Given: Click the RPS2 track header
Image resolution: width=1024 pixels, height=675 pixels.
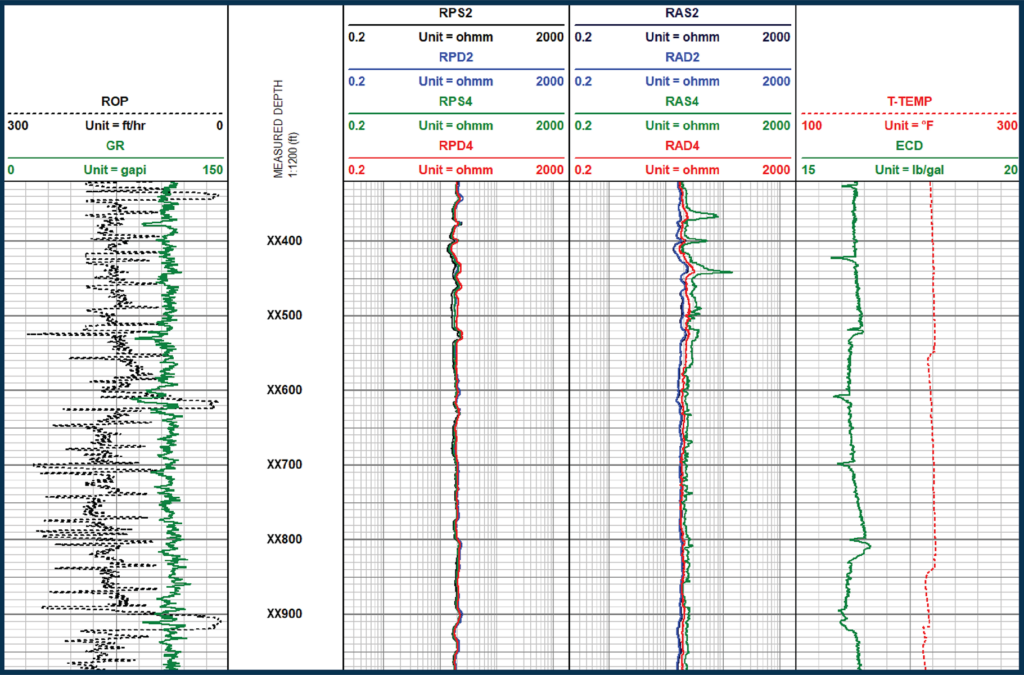Looking at the screenshot, I should (x=455, y=13).
